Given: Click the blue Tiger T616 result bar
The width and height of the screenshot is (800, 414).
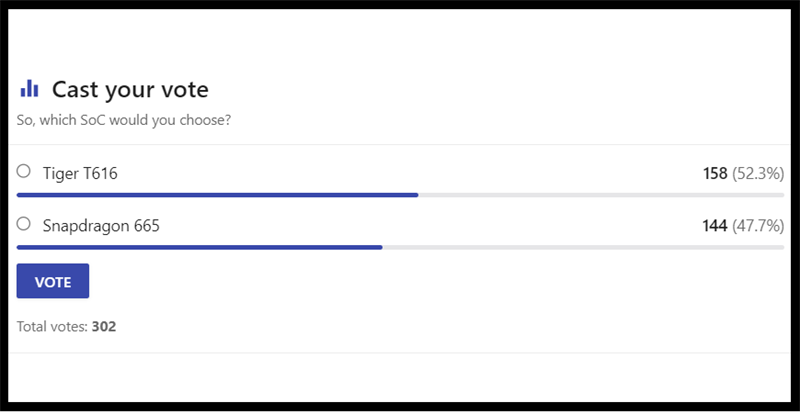Looking at the screenshot, I should (217, 195).
